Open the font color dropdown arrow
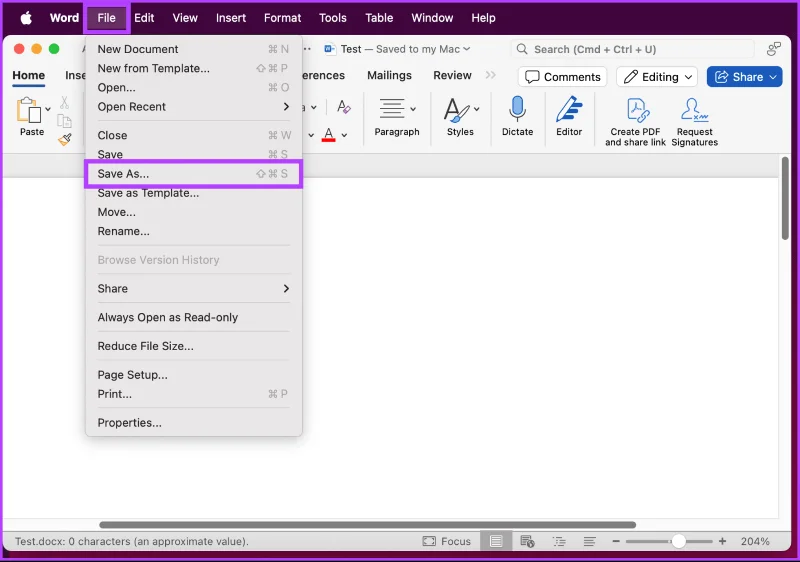 click(x=344, y=135)
